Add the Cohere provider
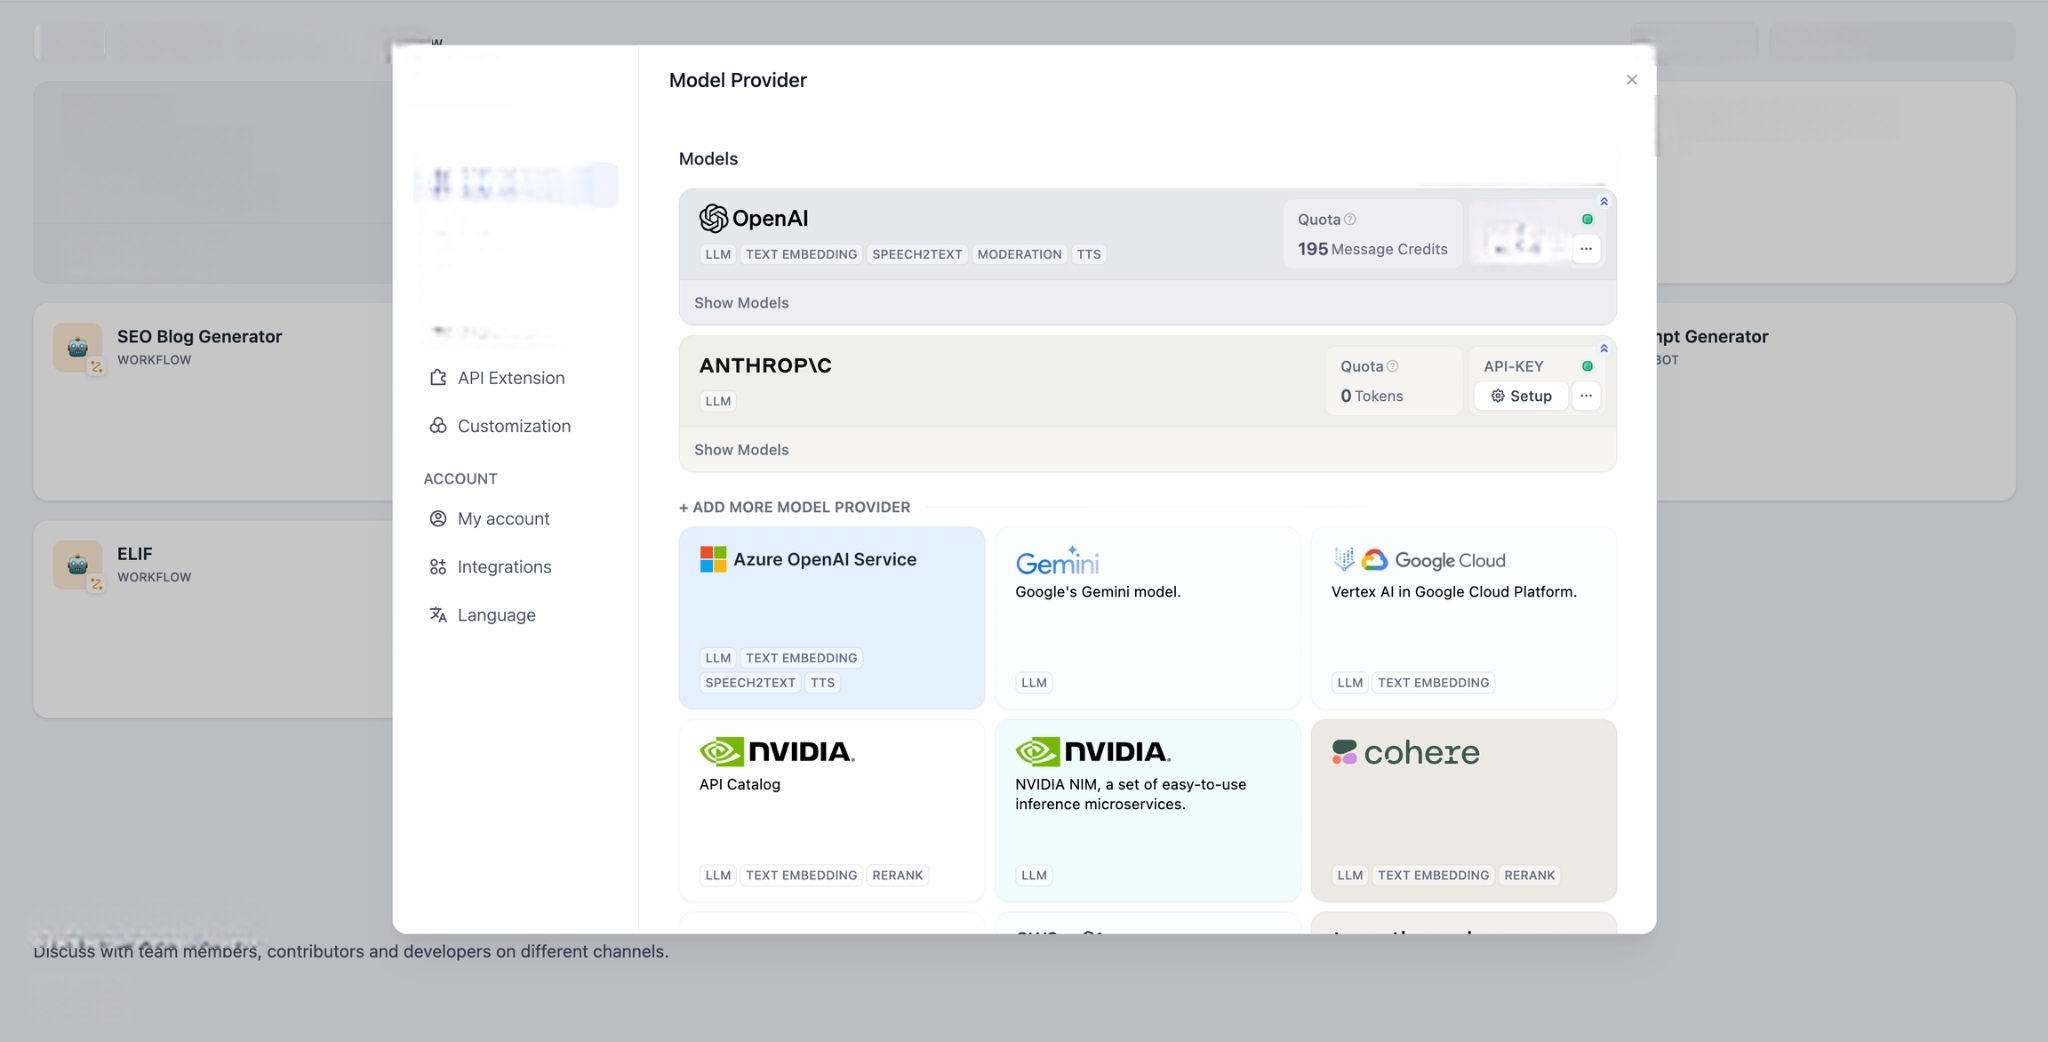2048x1042 pixels. pos(1463,810)
